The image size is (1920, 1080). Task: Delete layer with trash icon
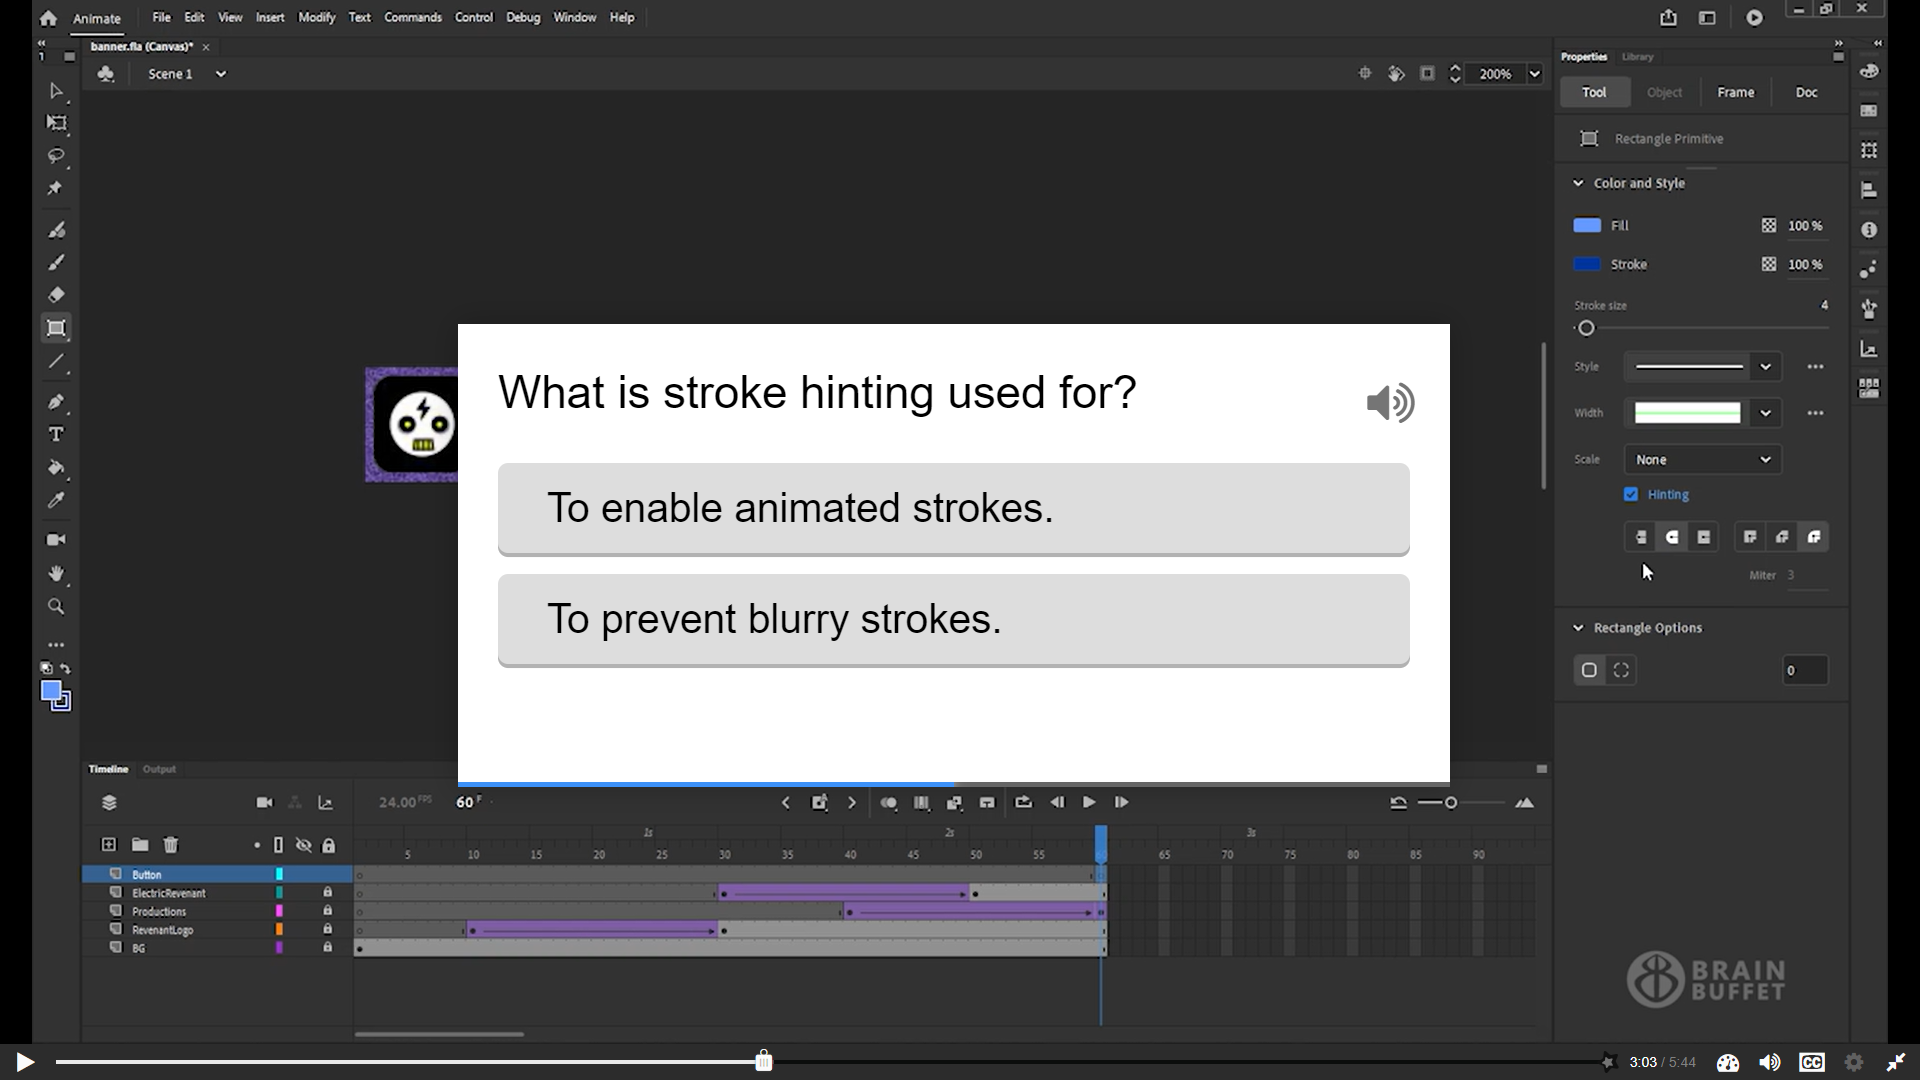171,845
